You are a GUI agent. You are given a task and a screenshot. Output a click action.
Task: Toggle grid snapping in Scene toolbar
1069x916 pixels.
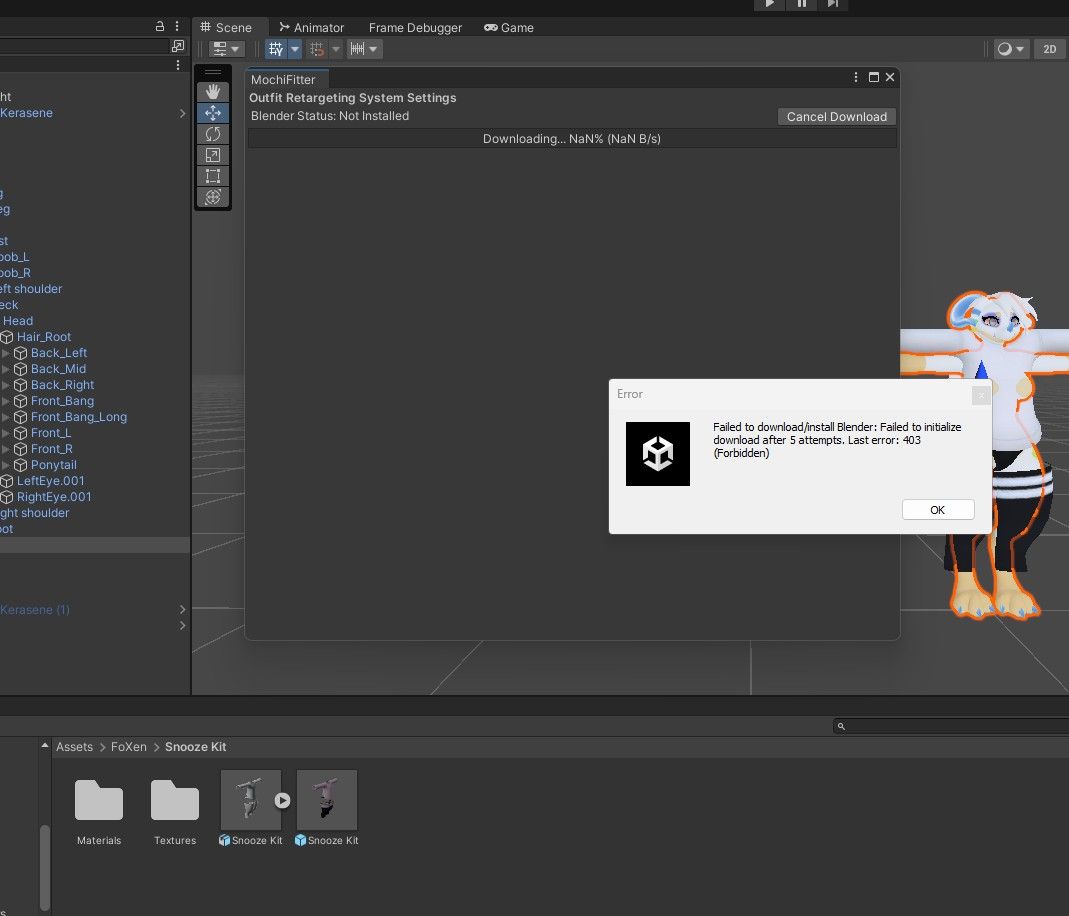coord(275,49)
